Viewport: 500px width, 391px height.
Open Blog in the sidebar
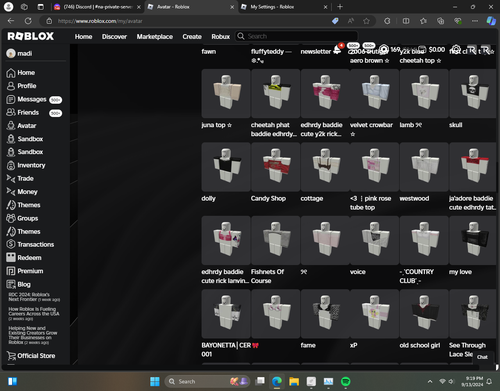point(18,284)
